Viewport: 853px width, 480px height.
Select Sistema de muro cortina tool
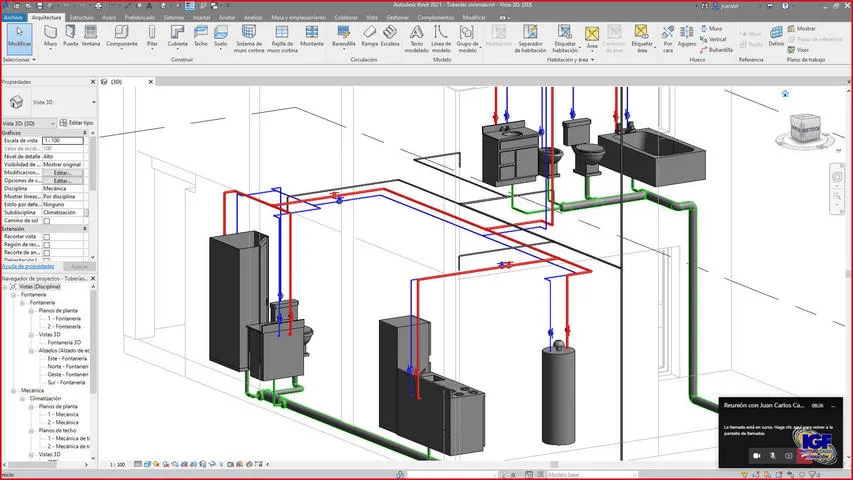(248, 39)
